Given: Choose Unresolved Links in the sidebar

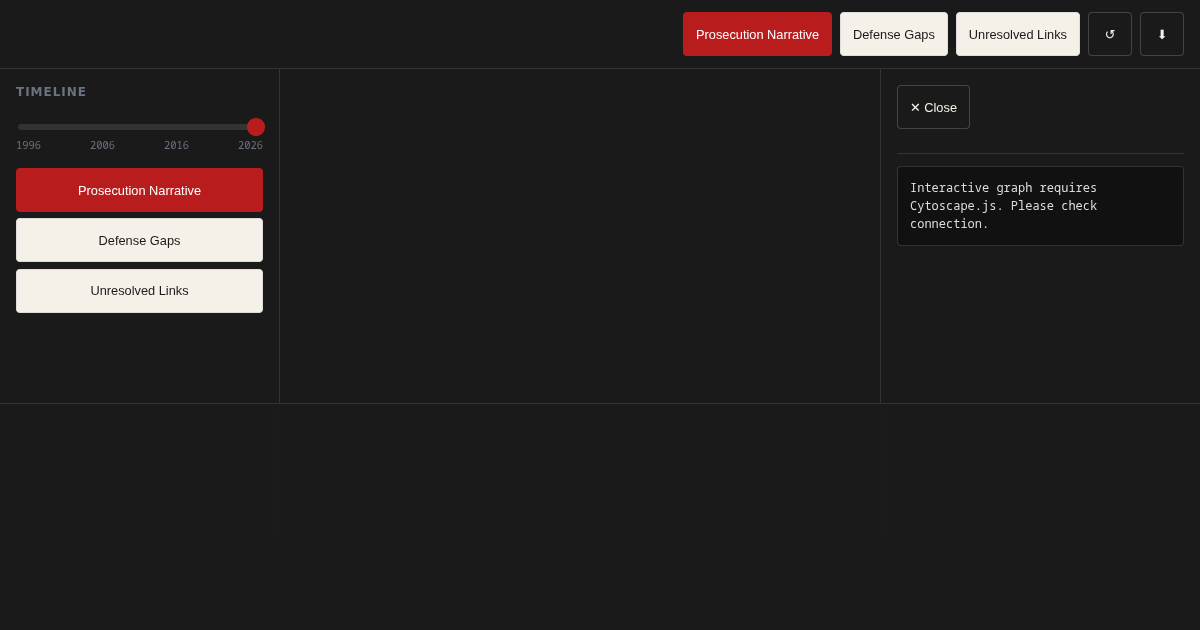Looking at the screenshot, I should [x=139, y=291].
